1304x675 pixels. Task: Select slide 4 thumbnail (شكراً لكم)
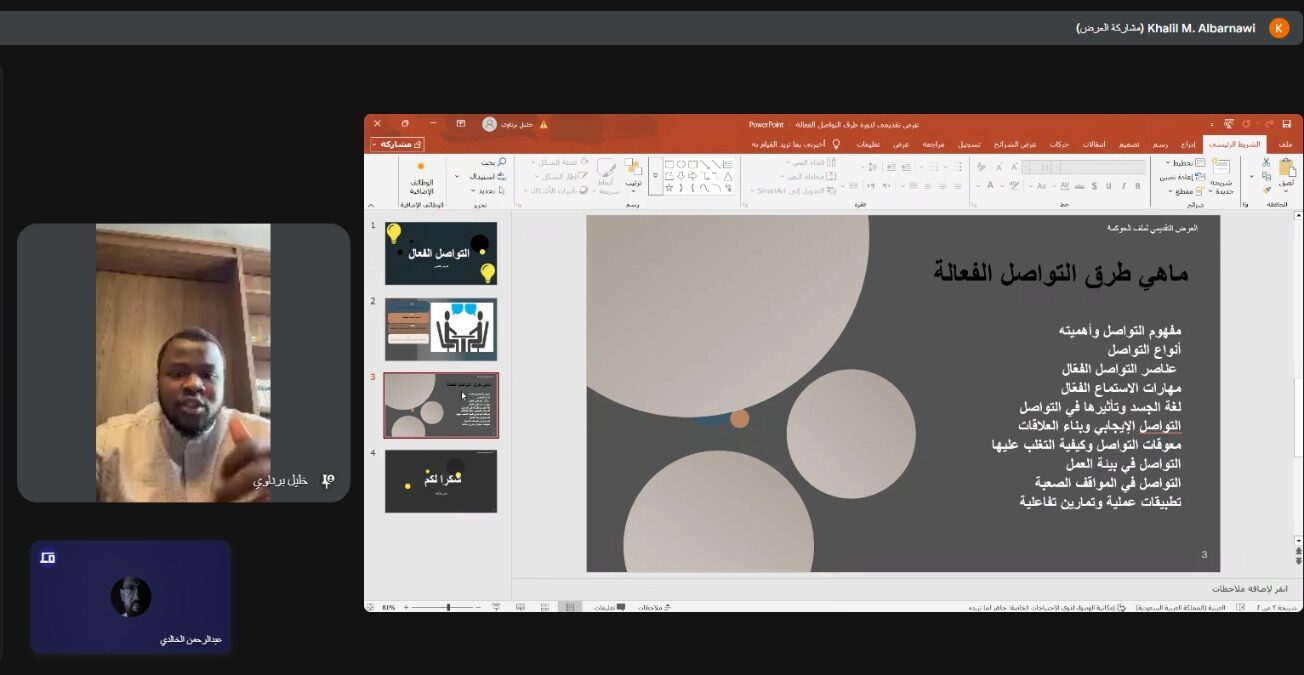(x=441, y=481)
